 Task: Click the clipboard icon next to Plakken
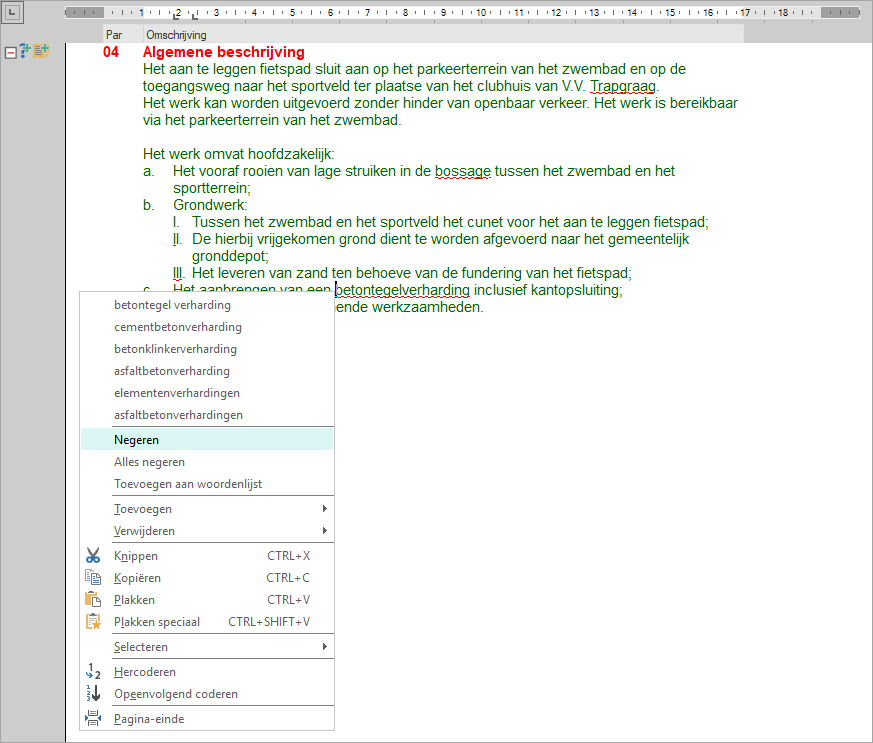click(93, 599)
